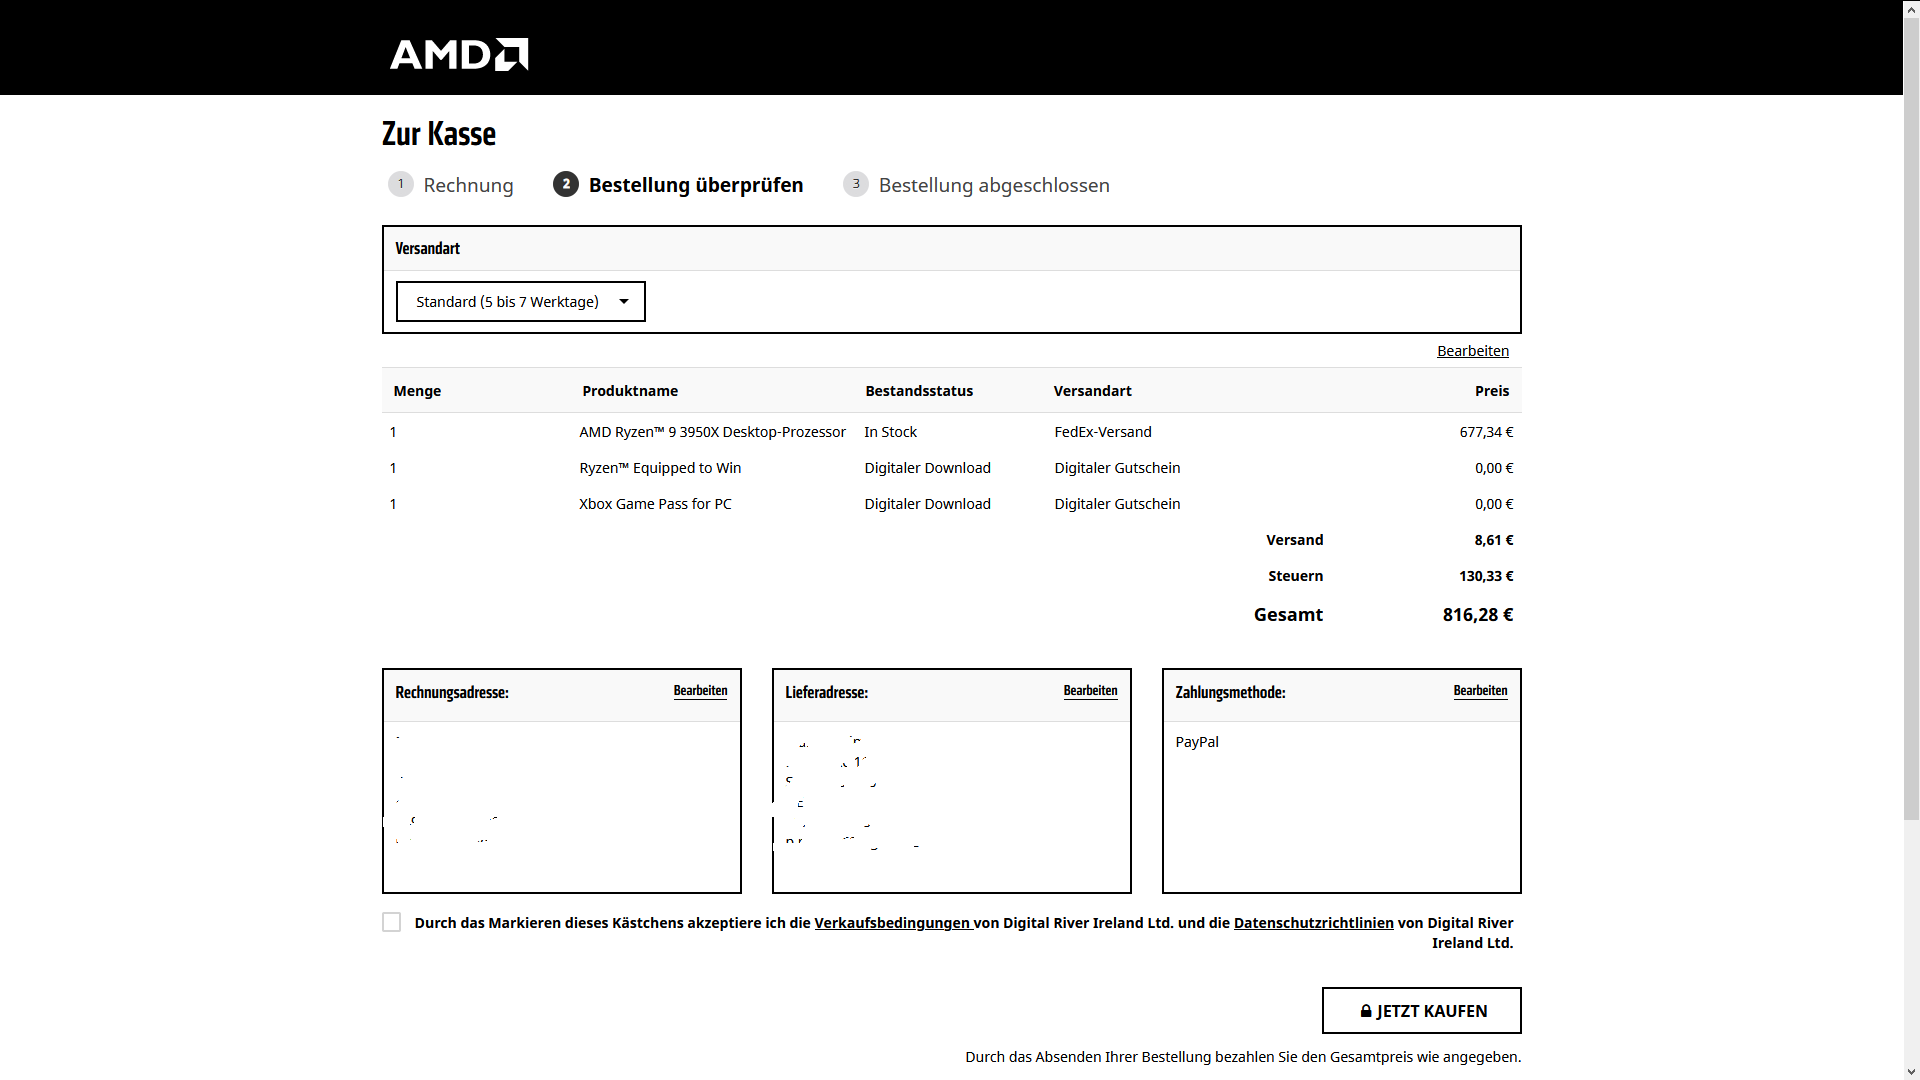
Task: Click Bearbeiten next to Lieferadresse
Action: pyautogui.click(x=1090, y=690)
